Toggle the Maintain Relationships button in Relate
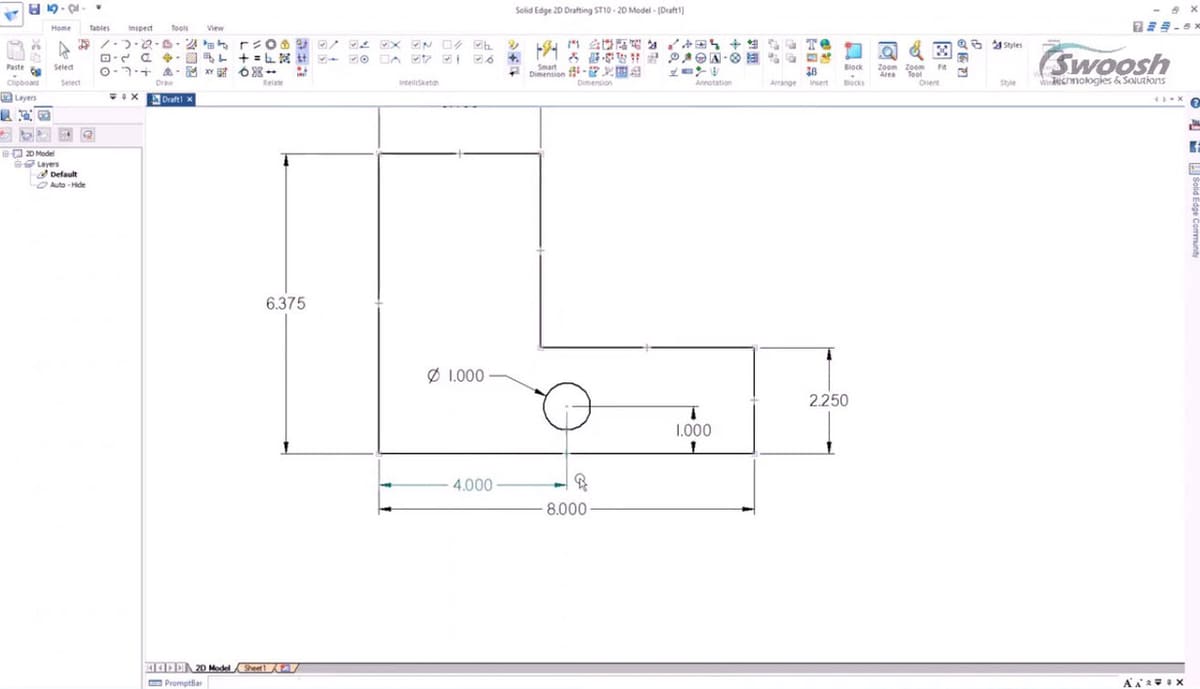This screenshot has height=689, width=1200. 303,44
